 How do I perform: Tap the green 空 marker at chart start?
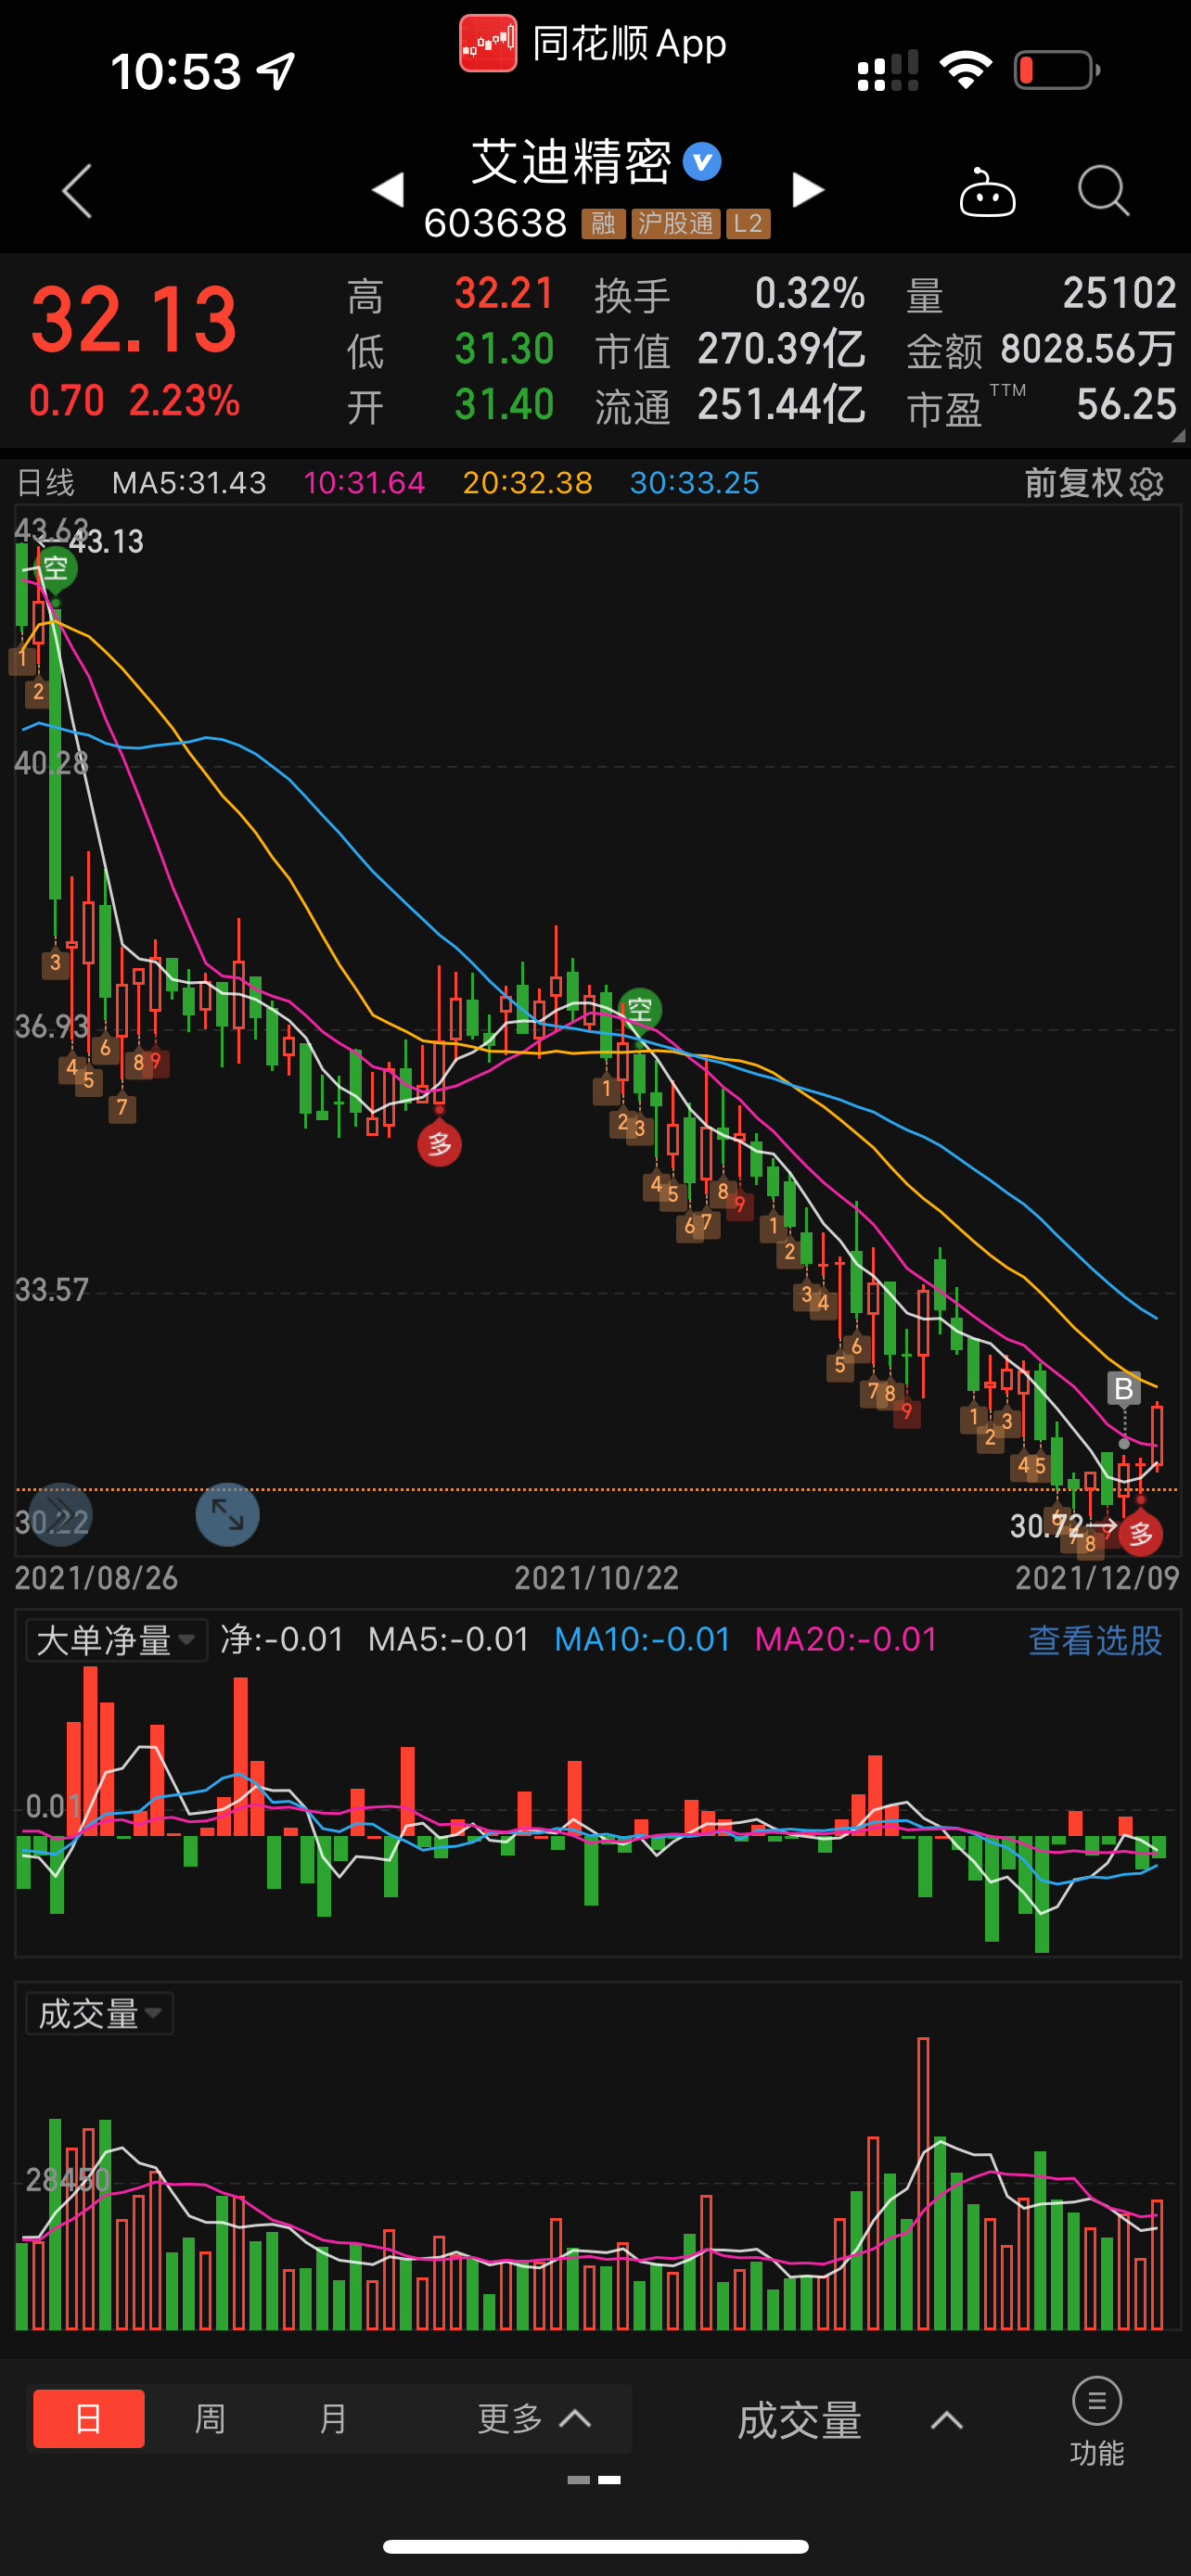tap(56, 568)
